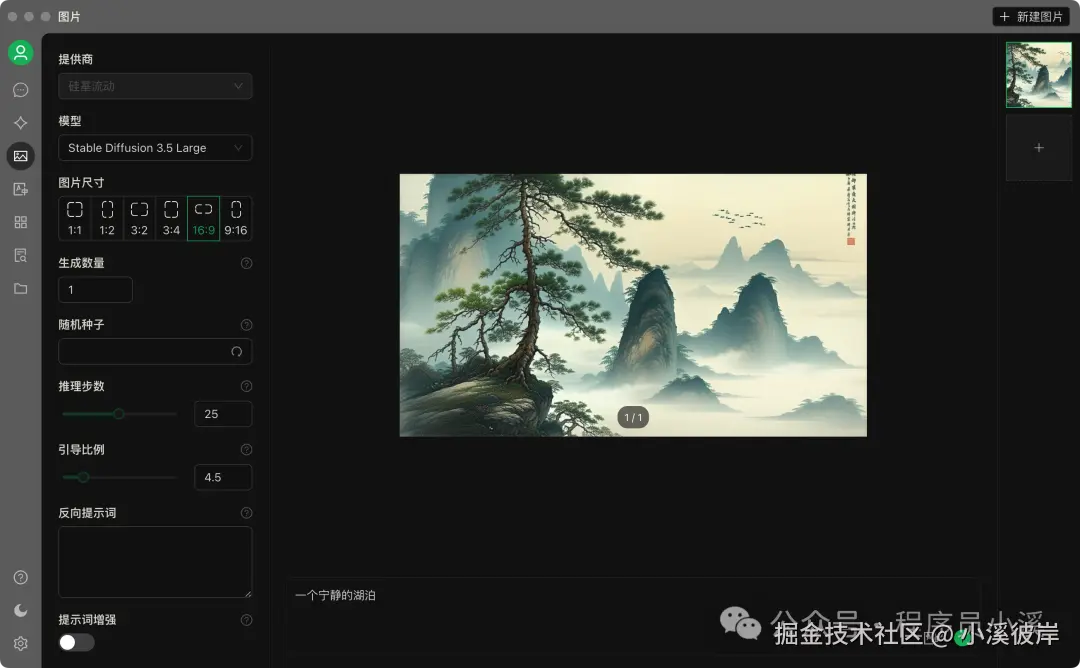Open the chat assistant panel in the sidebar
The height and width of the screenshot is (668, 1080).
click(x=21, y=89)
